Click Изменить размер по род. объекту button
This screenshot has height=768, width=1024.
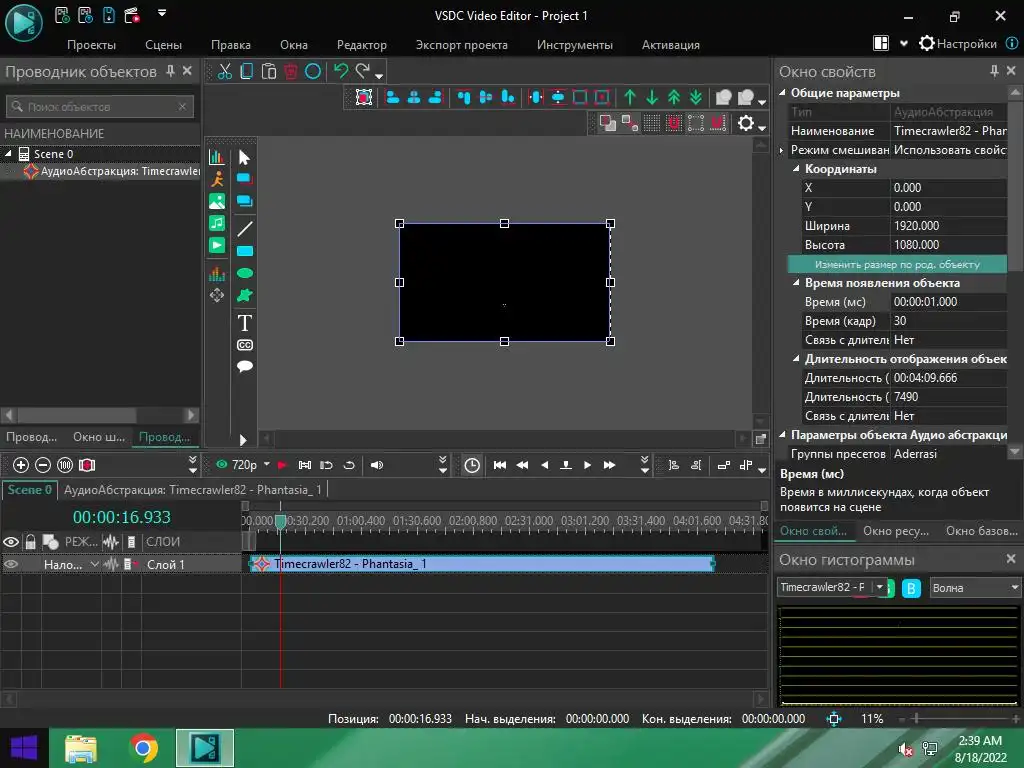point(896,265)
